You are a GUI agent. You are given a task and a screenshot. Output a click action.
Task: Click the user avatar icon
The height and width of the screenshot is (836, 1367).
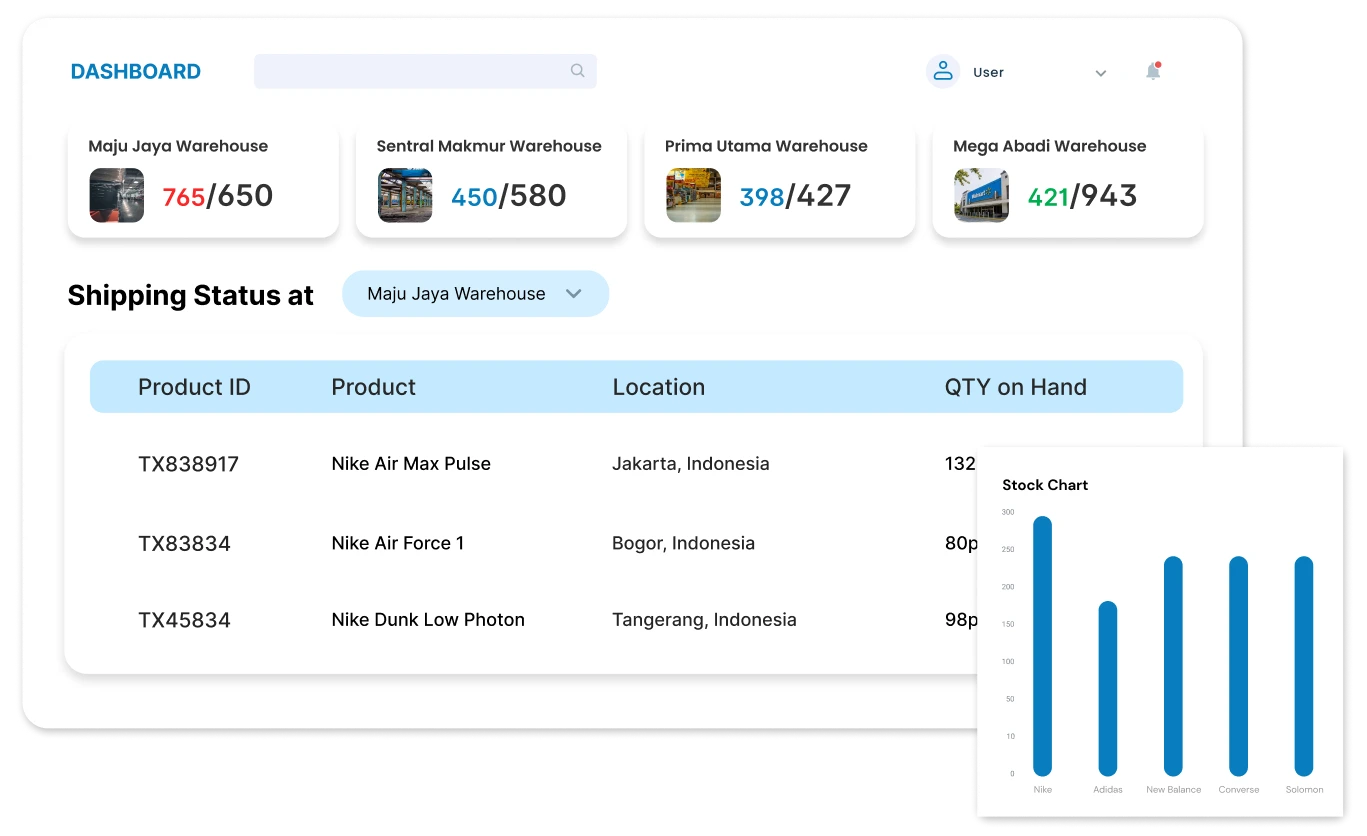(x=942, y=72)
